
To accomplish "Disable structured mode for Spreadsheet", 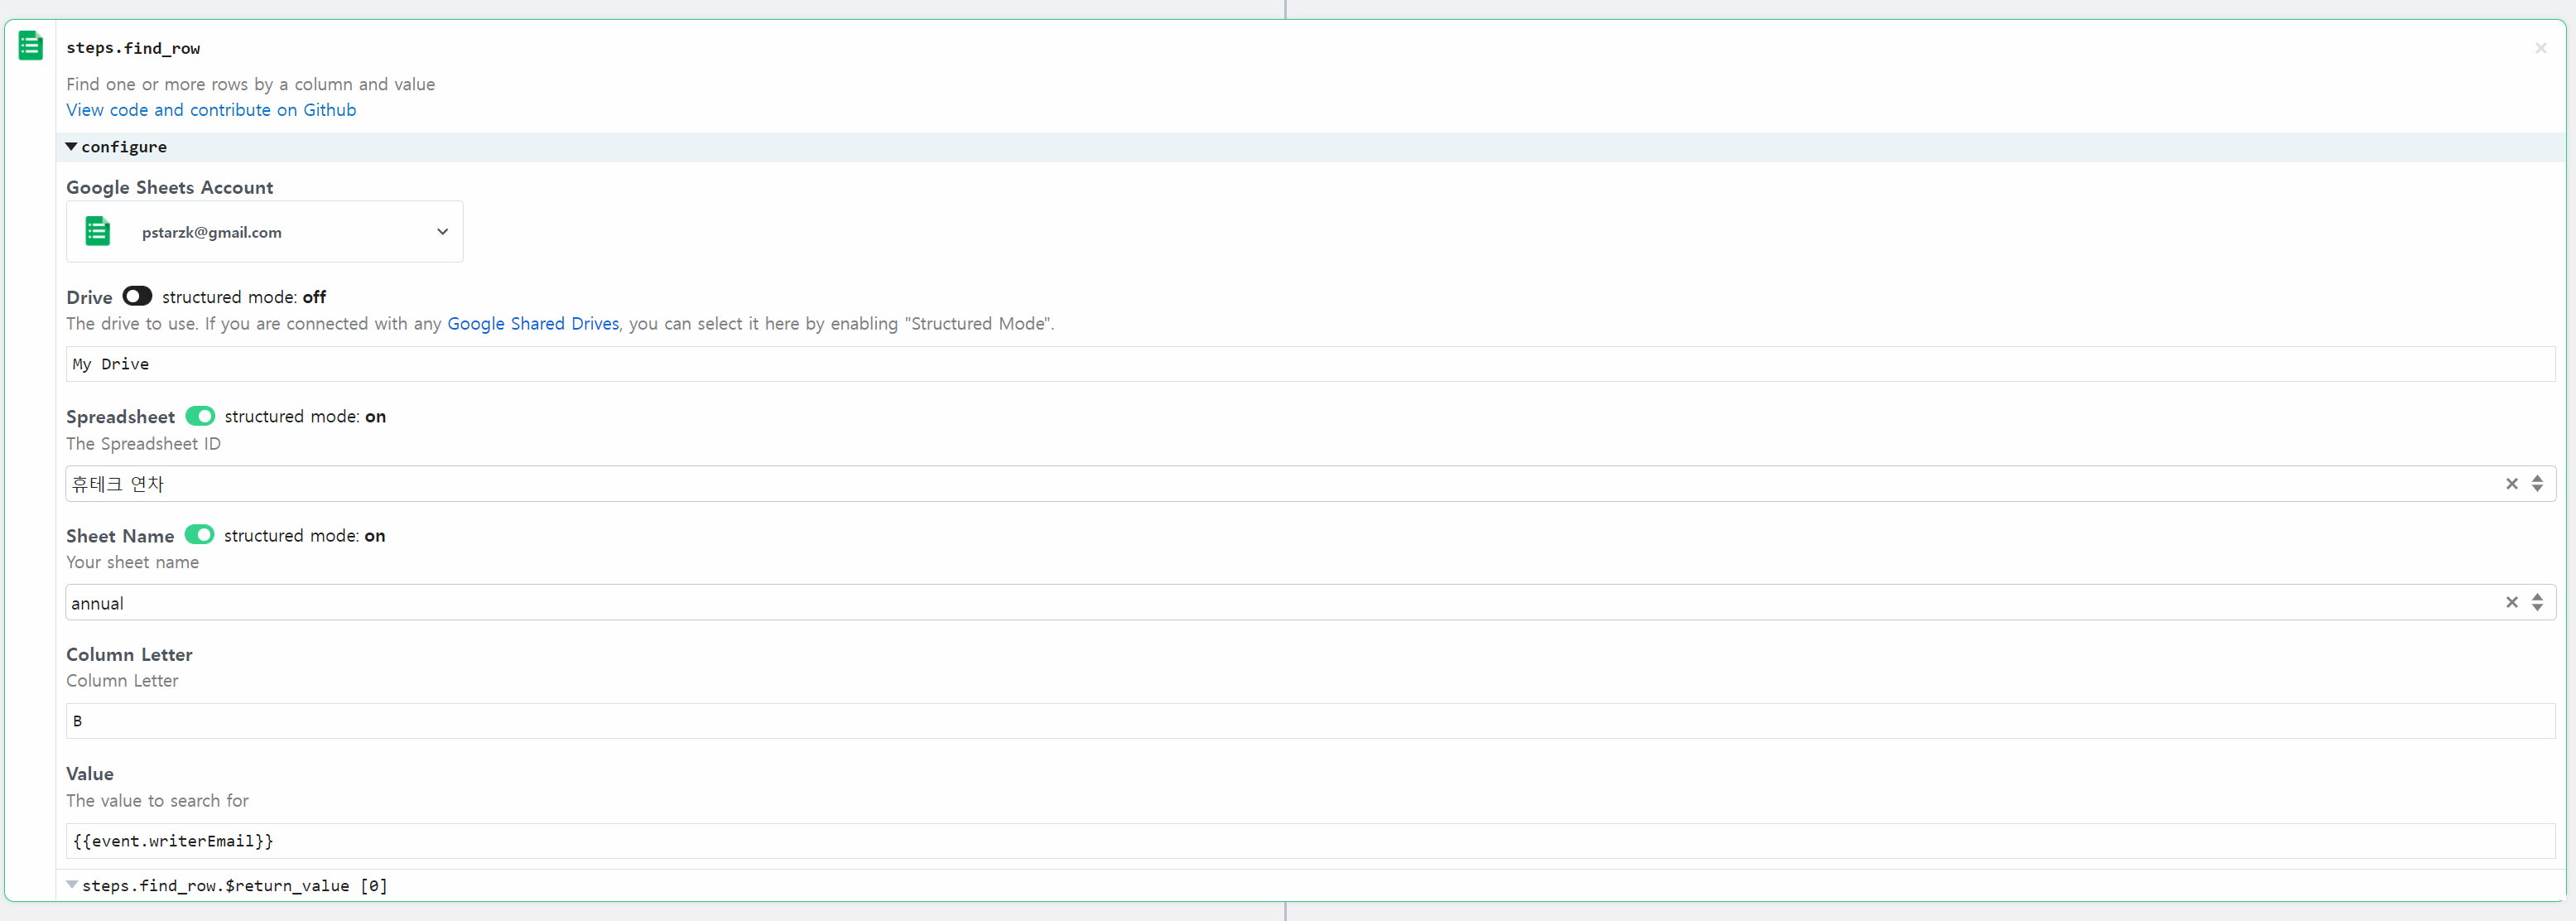I will pos(200,416).
